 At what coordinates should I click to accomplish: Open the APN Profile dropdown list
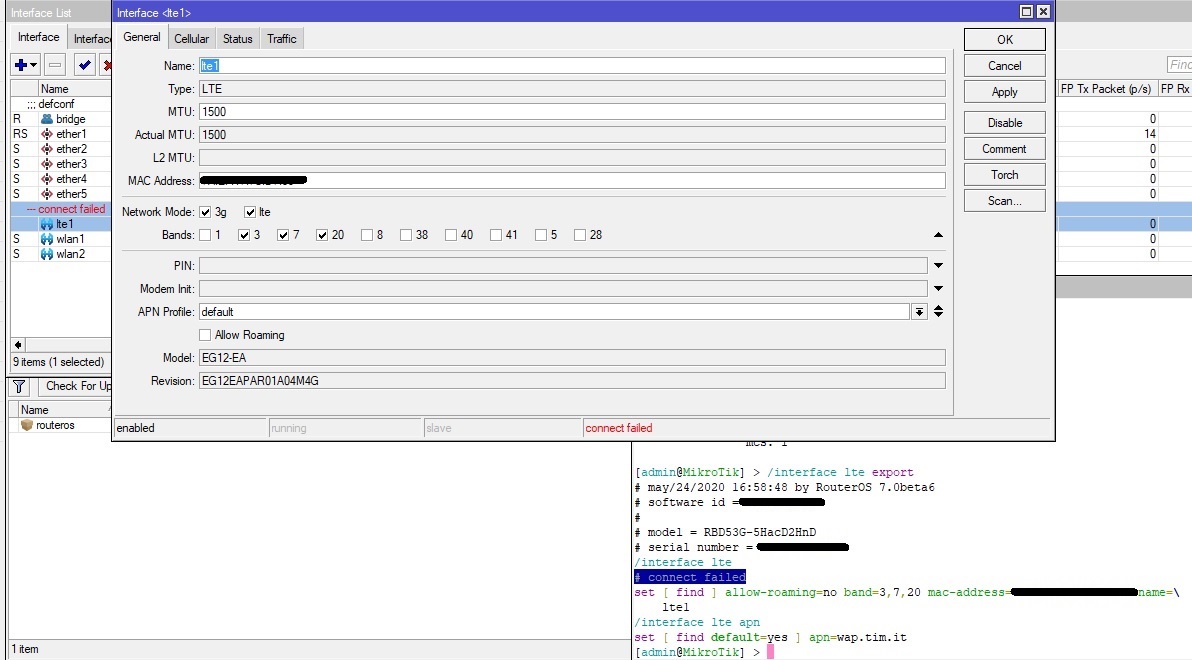tap(919, 312)
